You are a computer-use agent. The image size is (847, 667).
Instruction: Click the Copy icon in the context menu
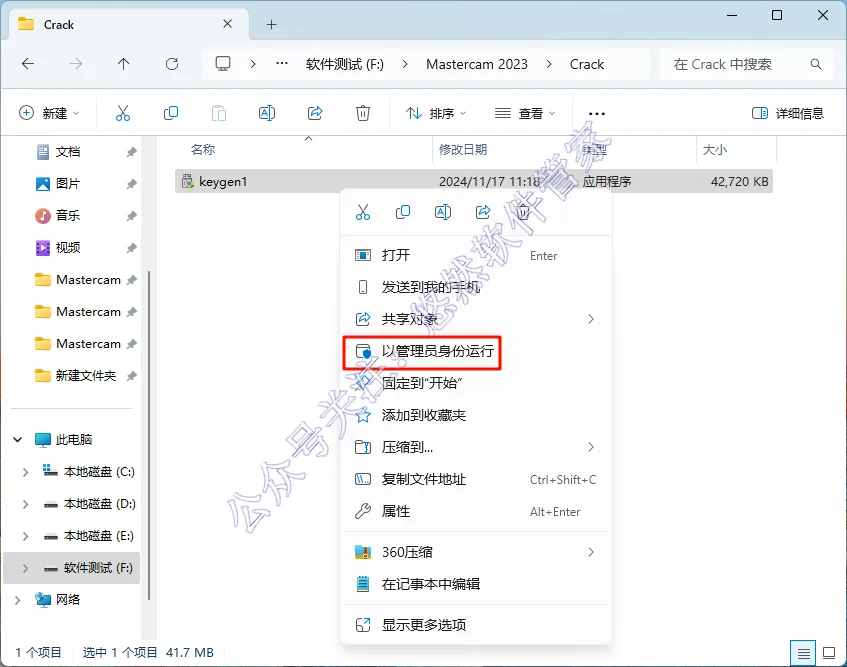(x=403, y=212)
